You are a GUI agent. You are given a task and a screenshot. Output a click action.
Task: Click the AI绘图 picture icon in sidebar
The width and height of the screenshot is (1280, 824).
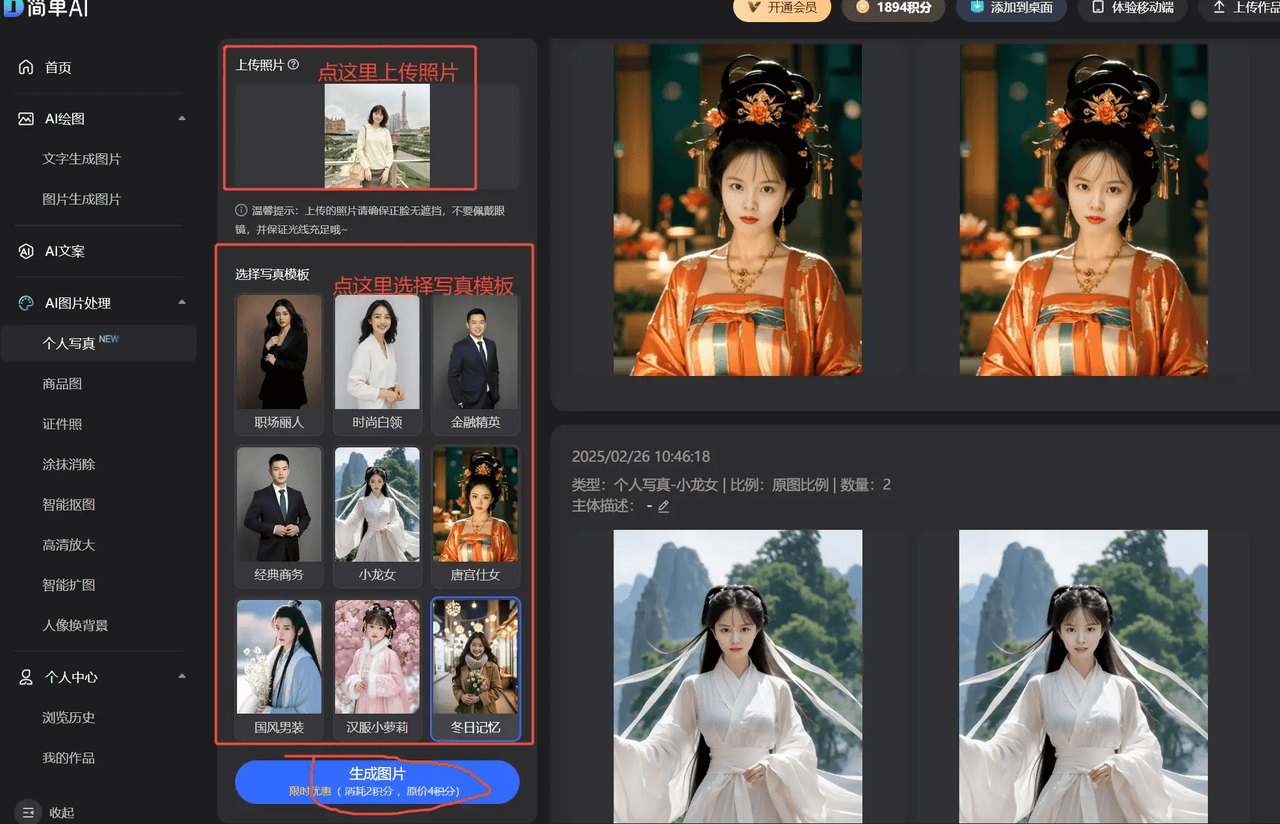tap(26, 119)
